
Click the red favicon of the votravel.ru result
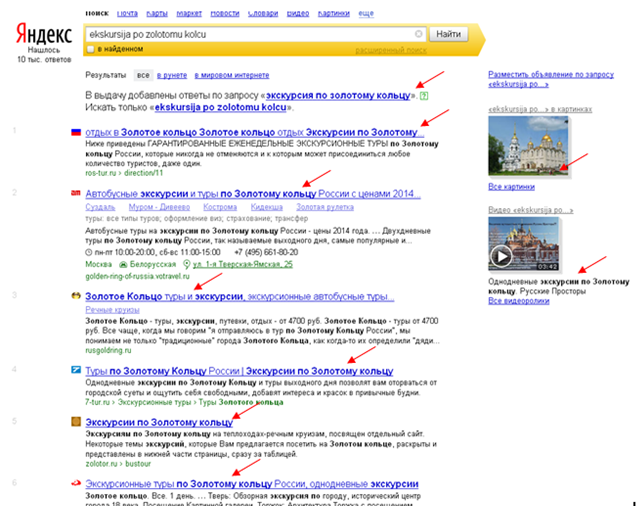[76, 191]
